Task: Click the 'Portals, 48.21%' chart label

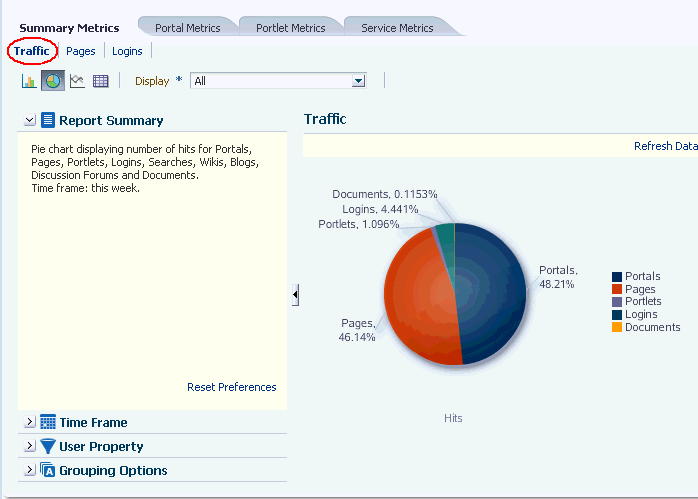Action: 558,277
